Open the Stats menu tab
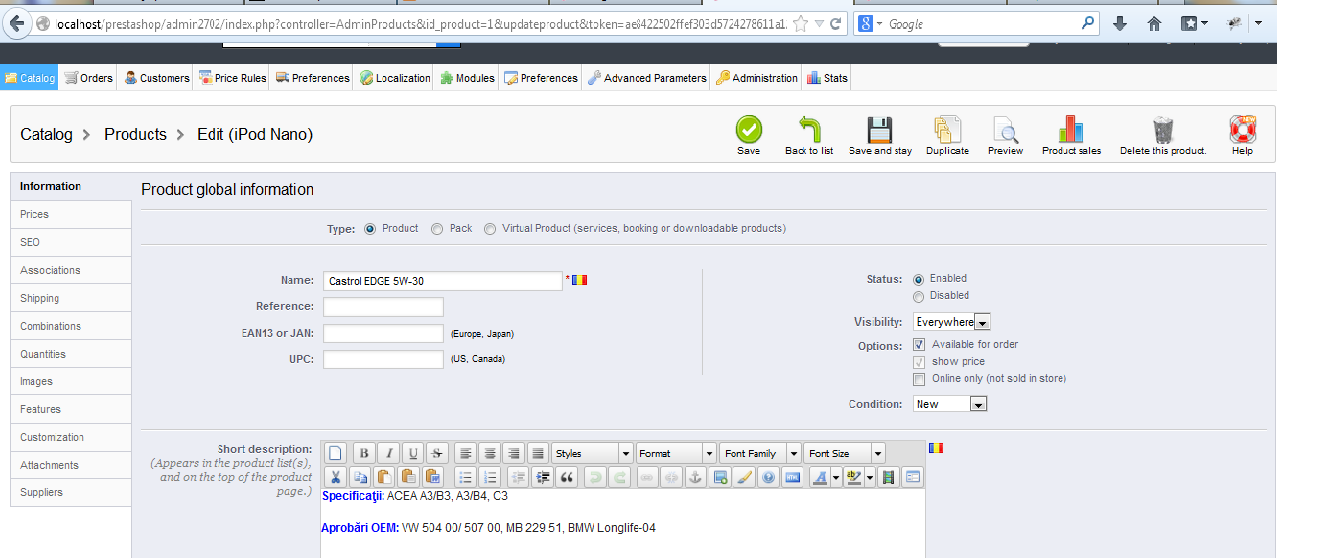The height and width of the screenshot is (558, 1342). coord(827,78)
